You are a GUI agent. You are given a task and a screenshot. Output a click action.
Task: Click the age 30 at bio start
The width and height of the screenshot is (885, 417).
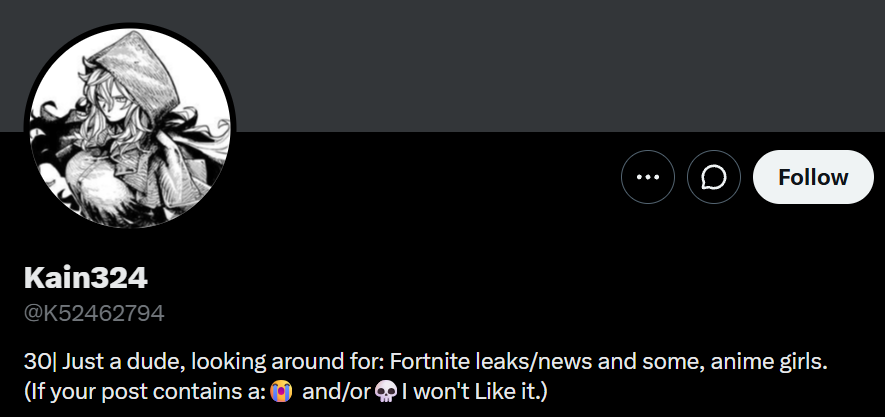pos(37,362)
